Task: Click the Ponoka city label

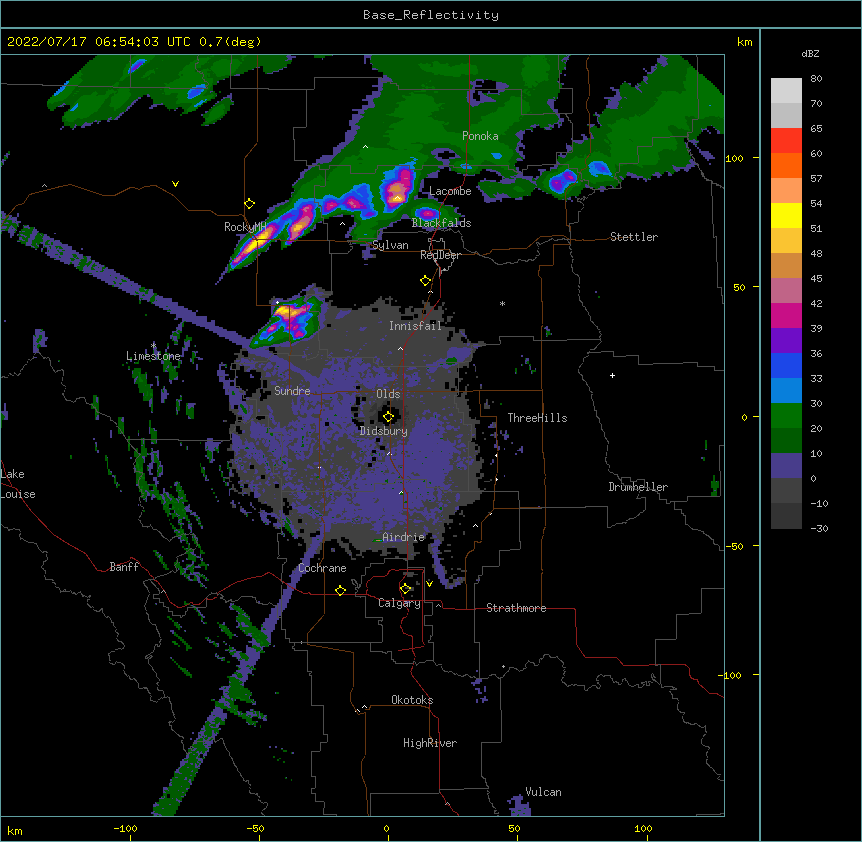Action: 480,136
